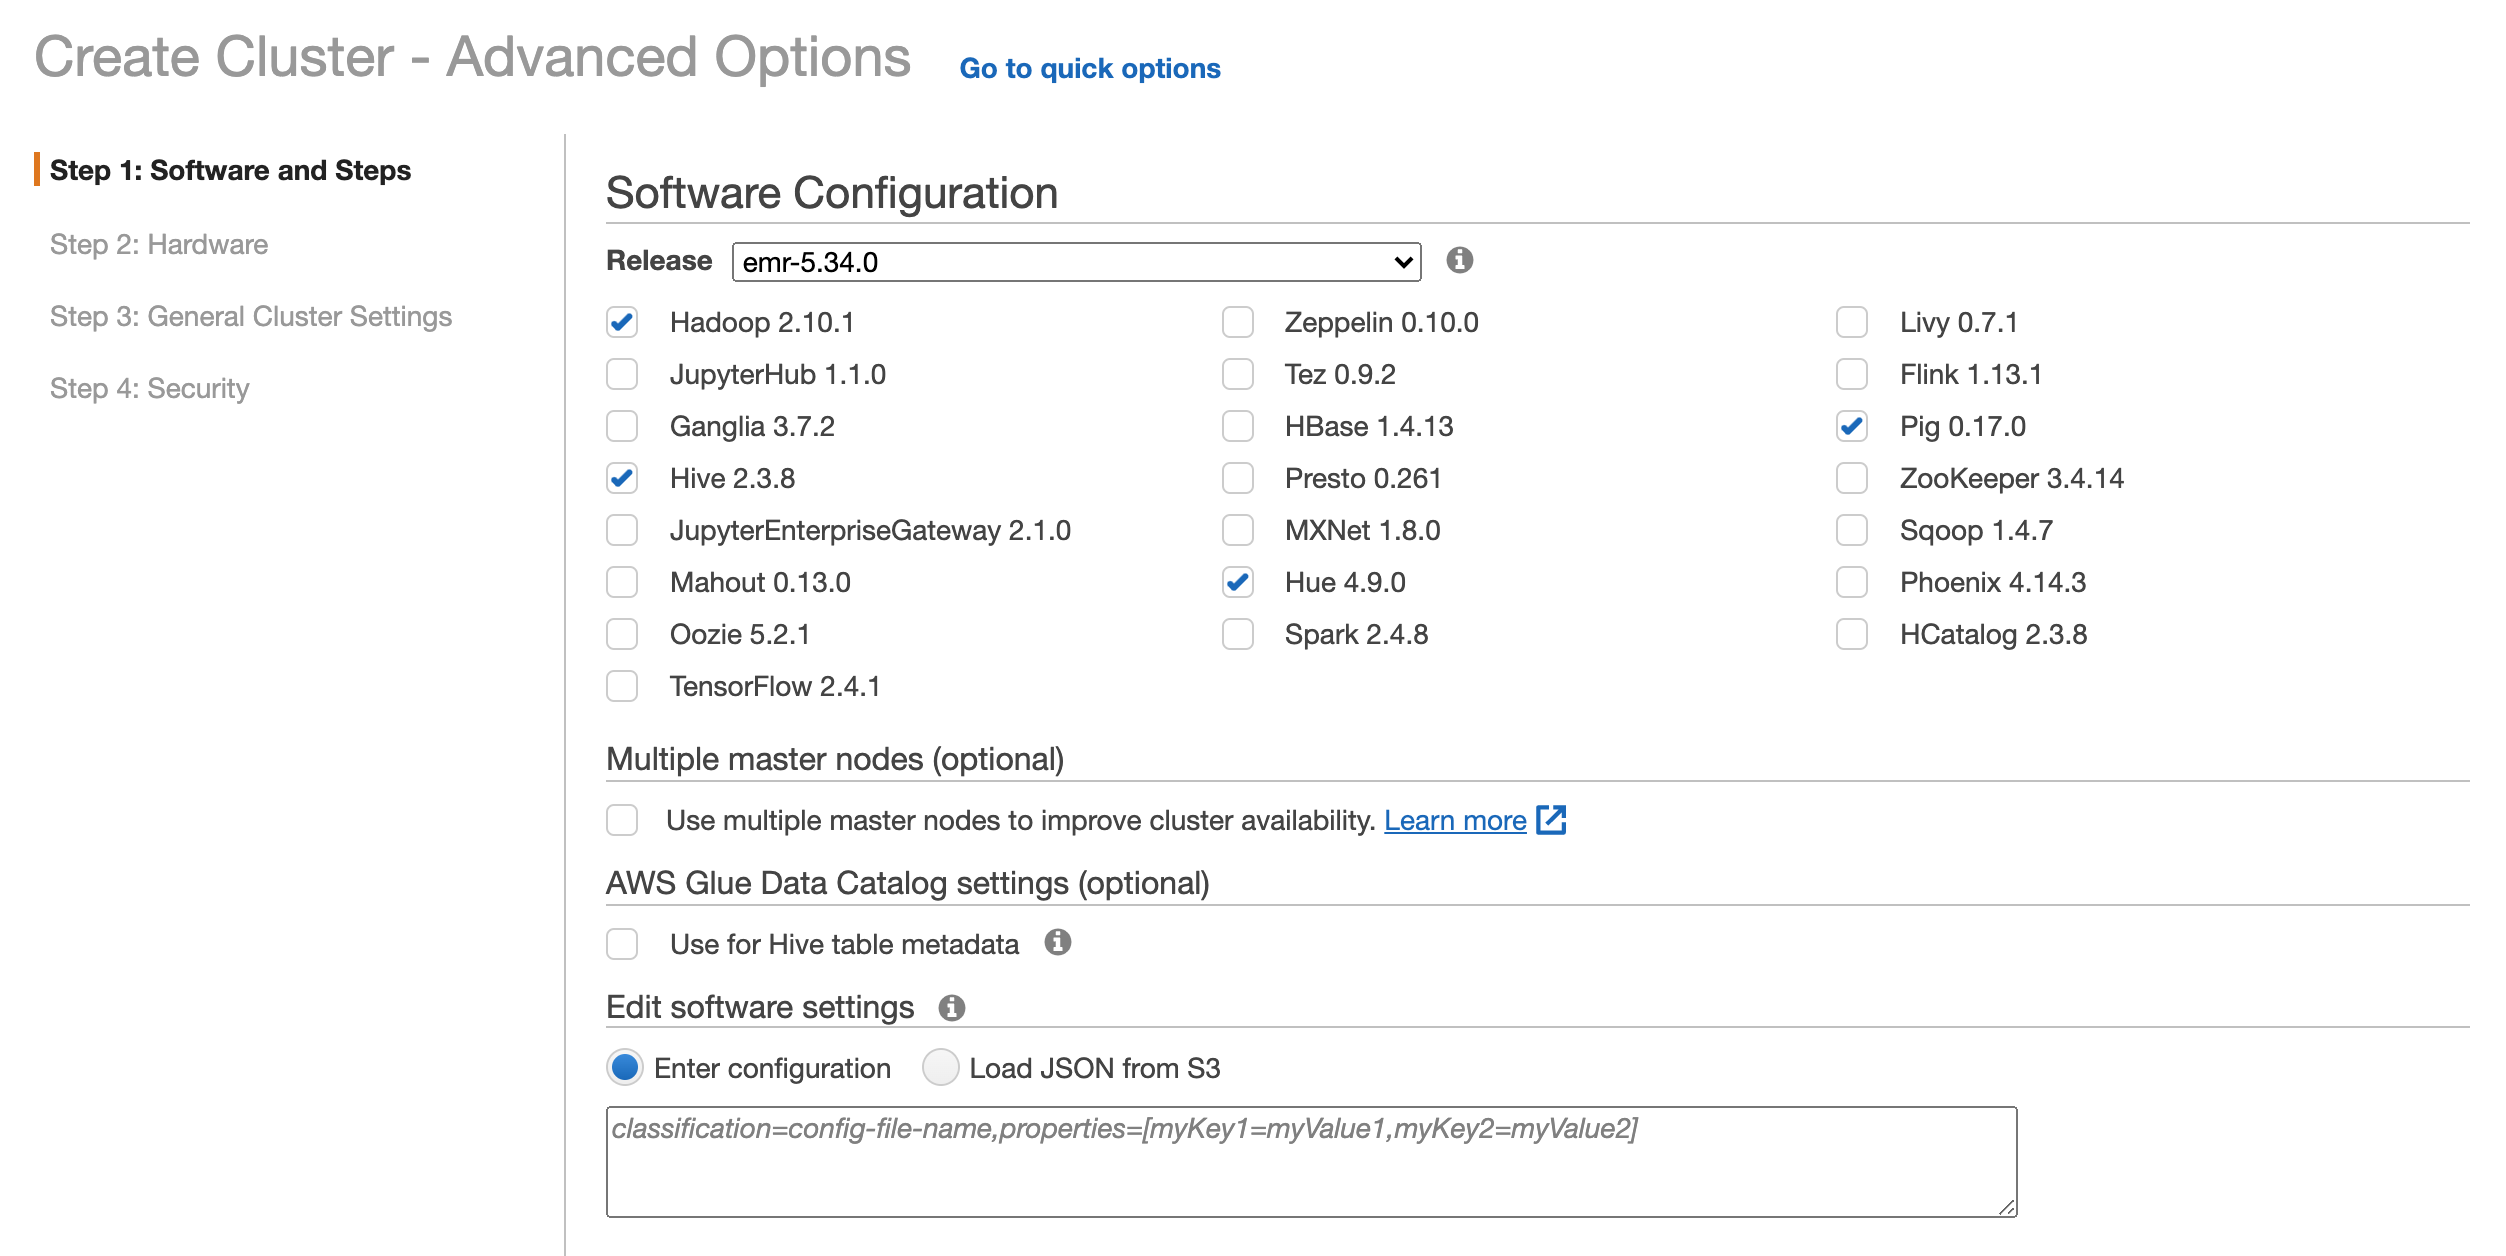The image size is (2506, 1256).
Task: Uncheck Hive 2.3.8
Action: pos(622,478)
